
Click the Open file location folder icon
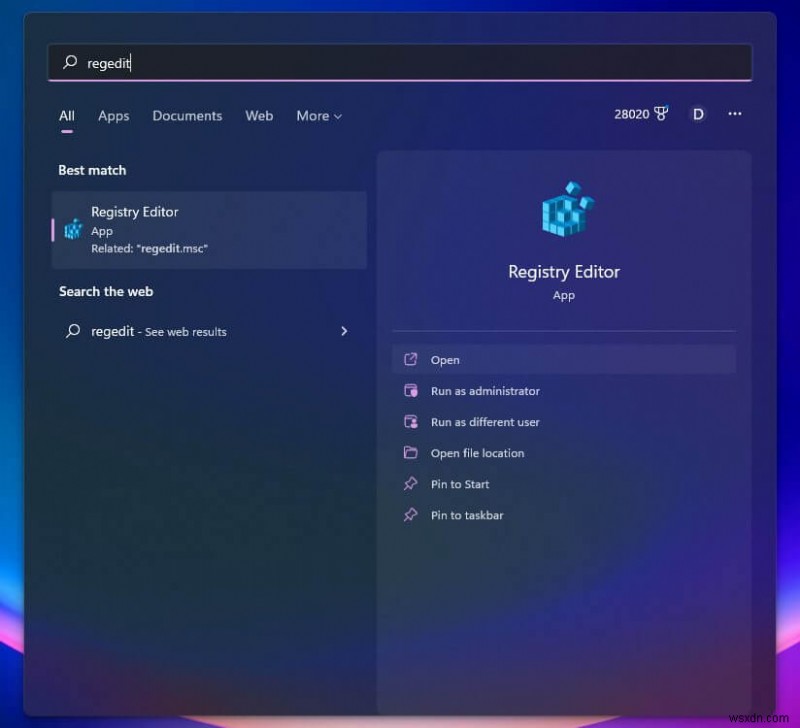click(x=412, y=453)
